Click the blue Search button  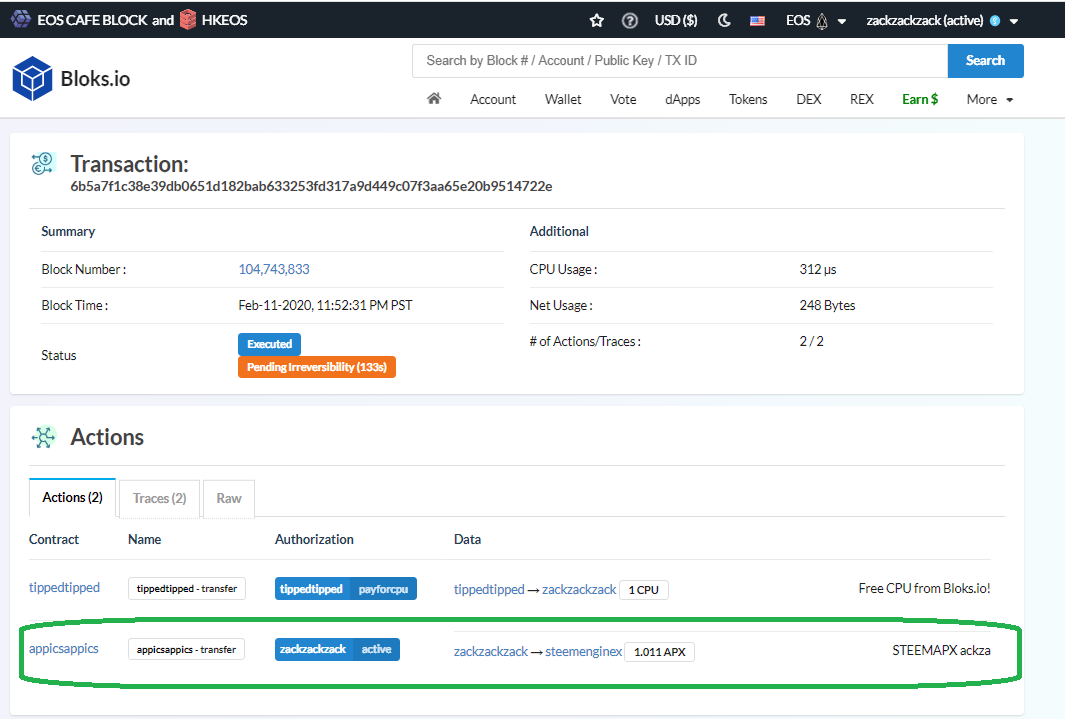click(986, 61)
